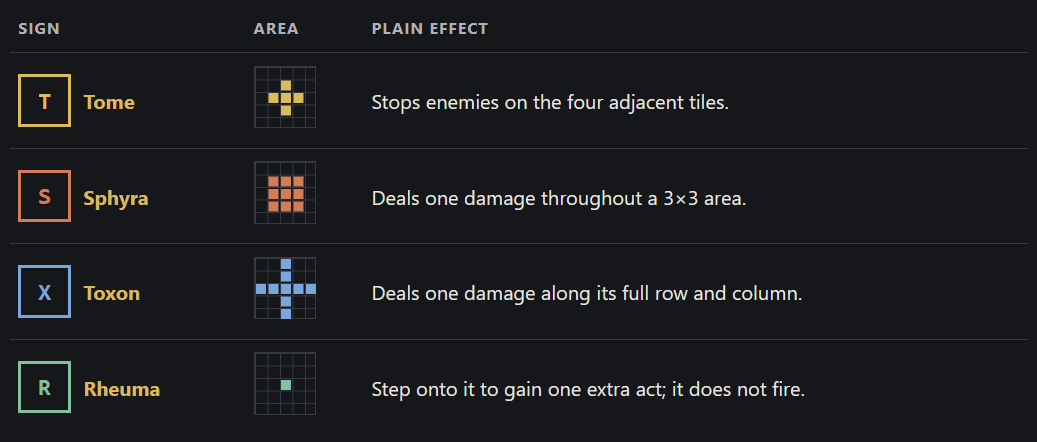This screenshot has width=1037, height=442.
Task: Click the SIGN column header
Action: tap(39, 29)
